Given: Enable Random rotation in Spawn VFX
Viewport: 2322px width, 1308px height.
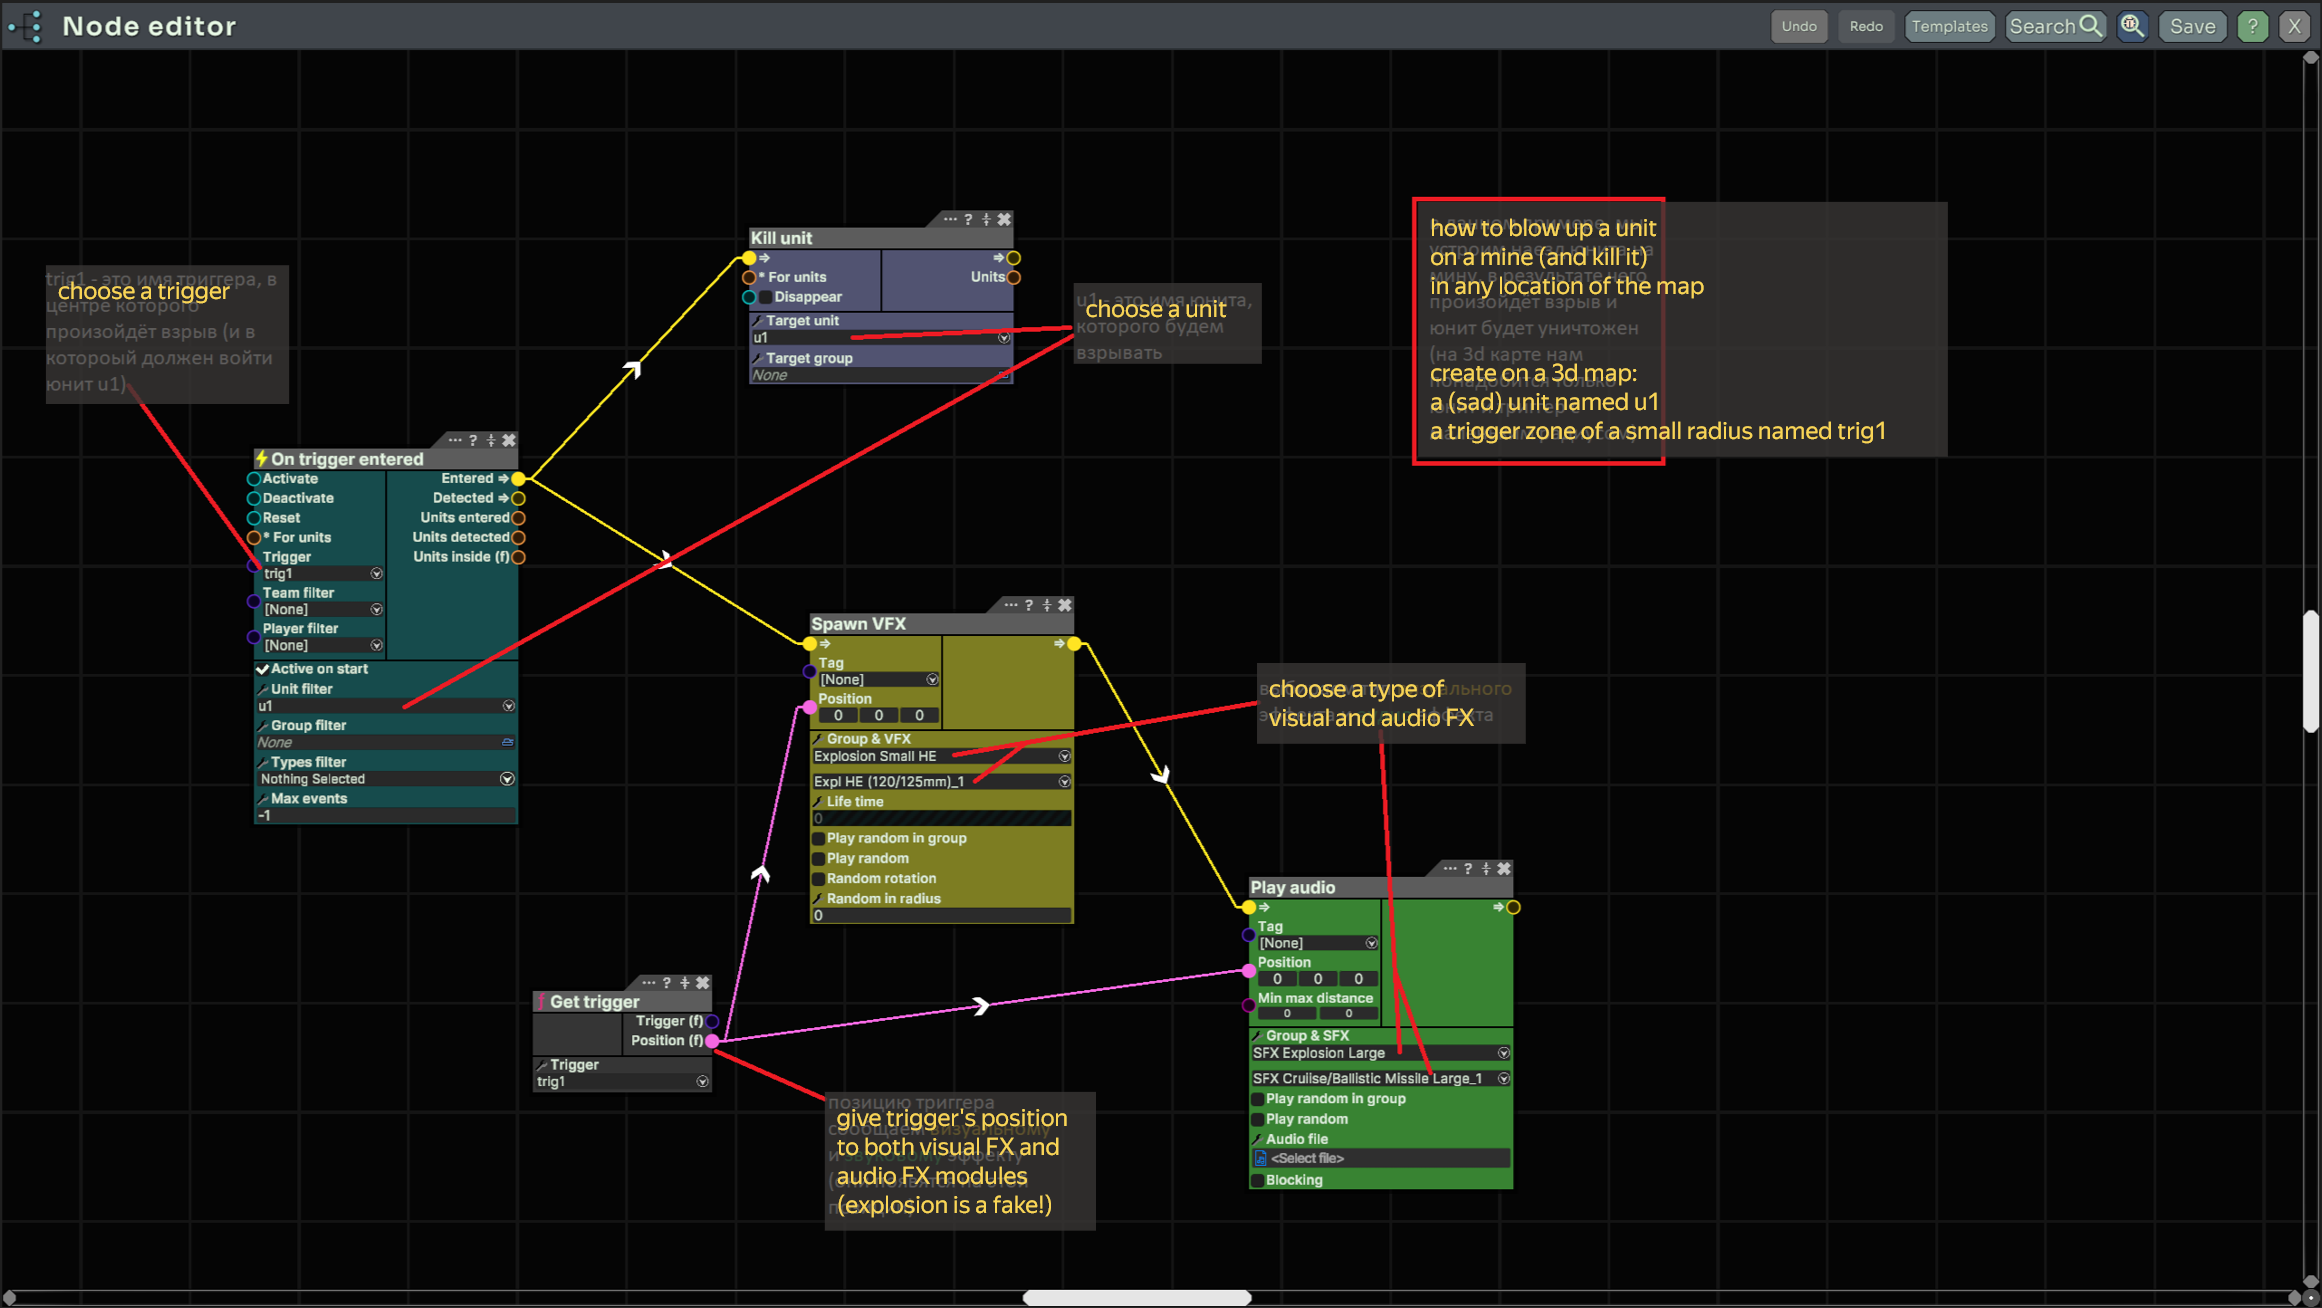Looking at the screenshot, I should tap(819, 879).
